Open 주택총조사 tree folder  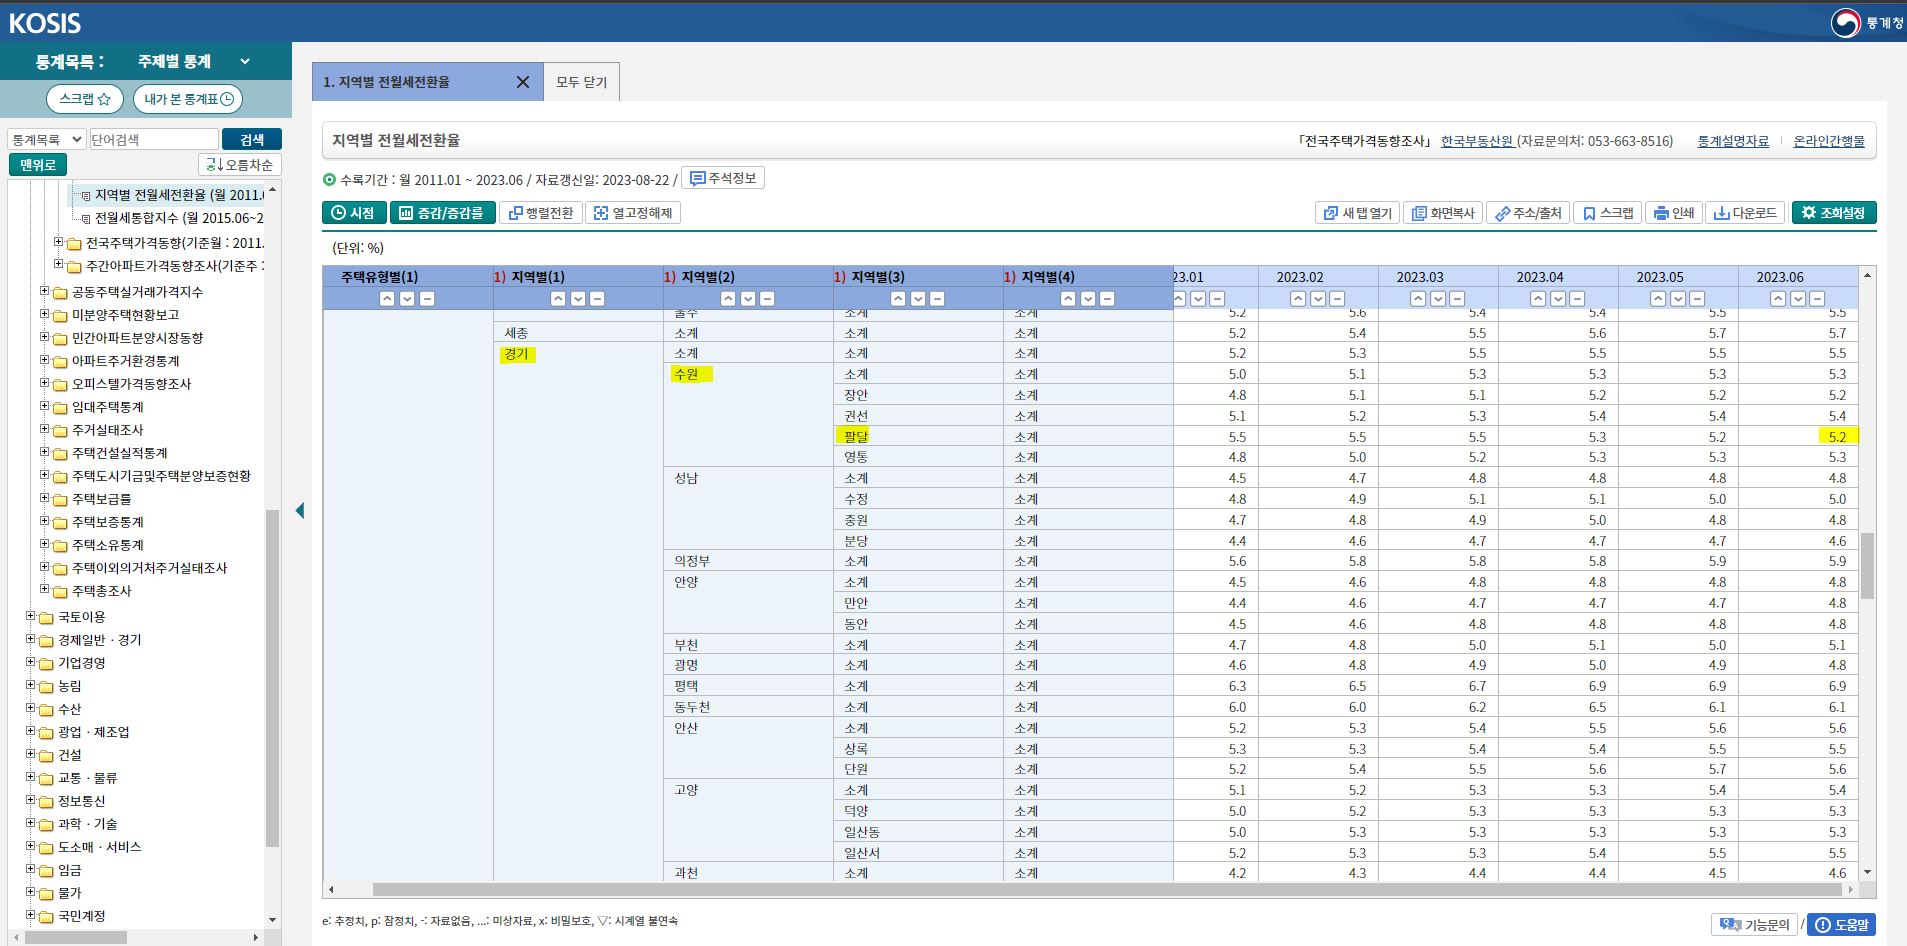click(x=102, y=591)
